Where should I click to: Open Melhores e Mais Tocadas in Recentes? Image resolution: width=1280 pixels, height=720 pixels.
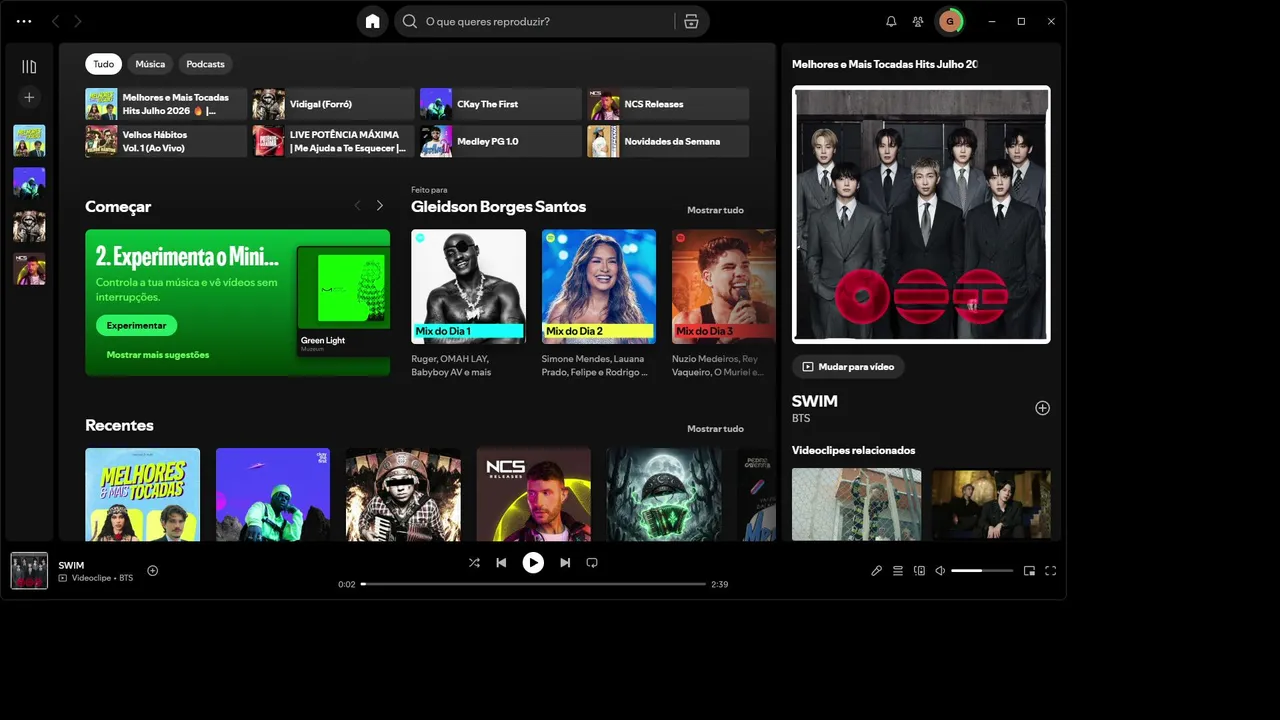click(x=142, y=494)
